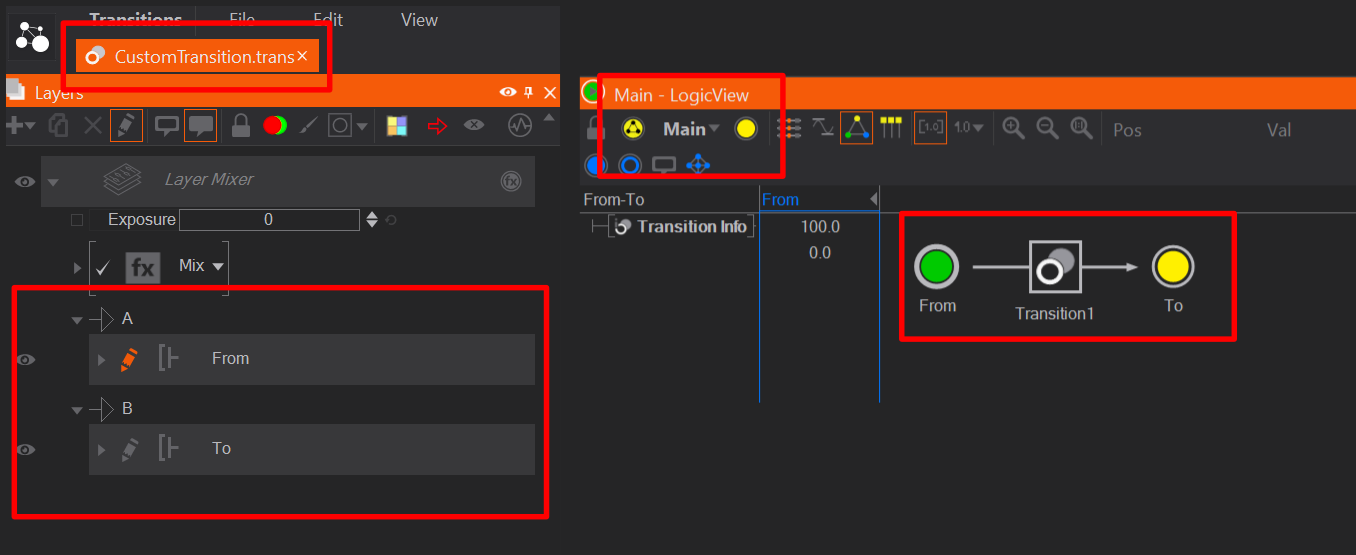Click the Transition1 node in the graph

coord(1055,267)
